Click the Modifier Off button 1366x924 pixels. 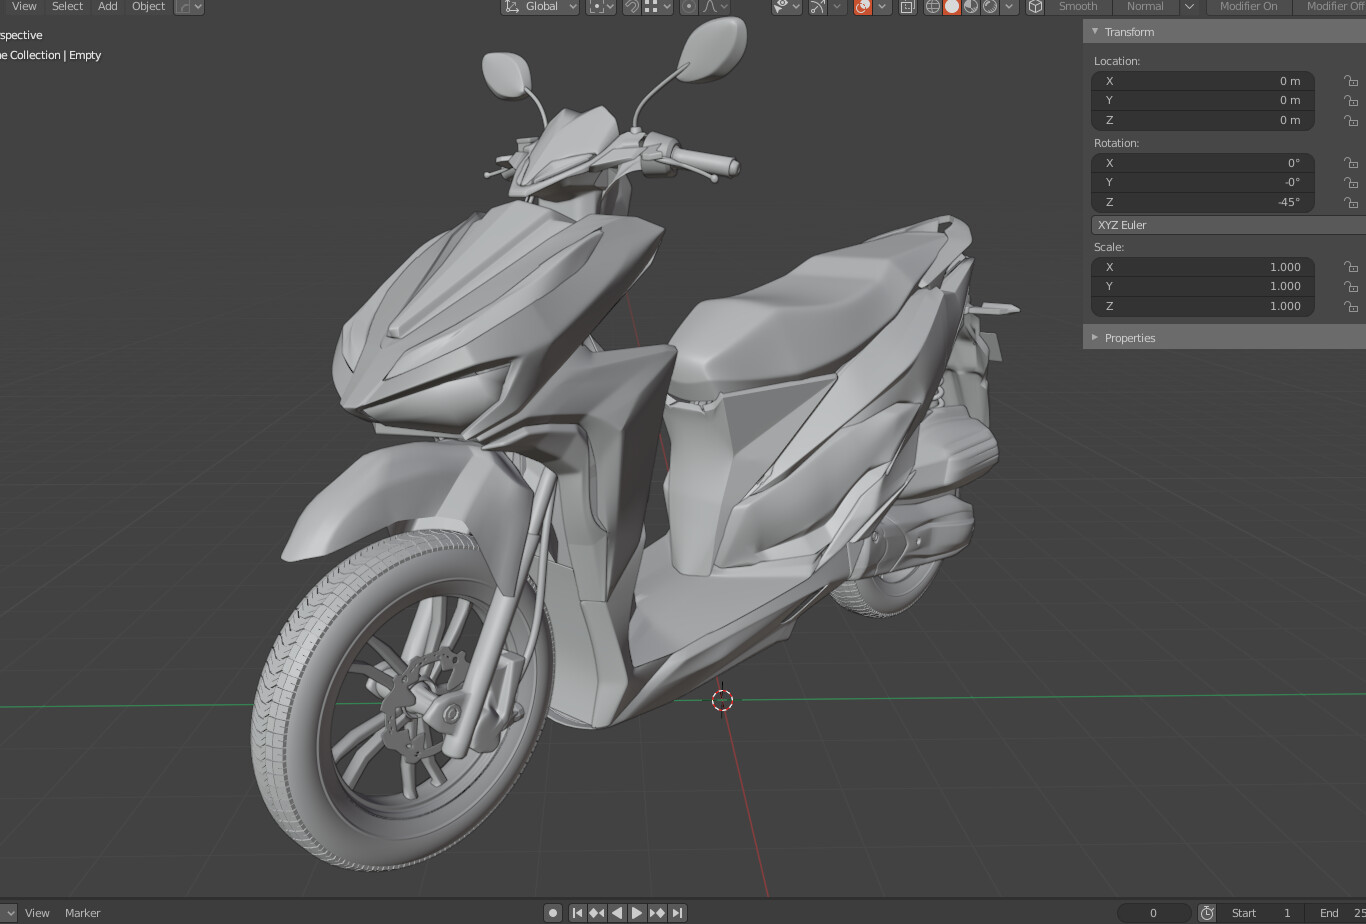pyautogui.click(x=1329, y=6)
